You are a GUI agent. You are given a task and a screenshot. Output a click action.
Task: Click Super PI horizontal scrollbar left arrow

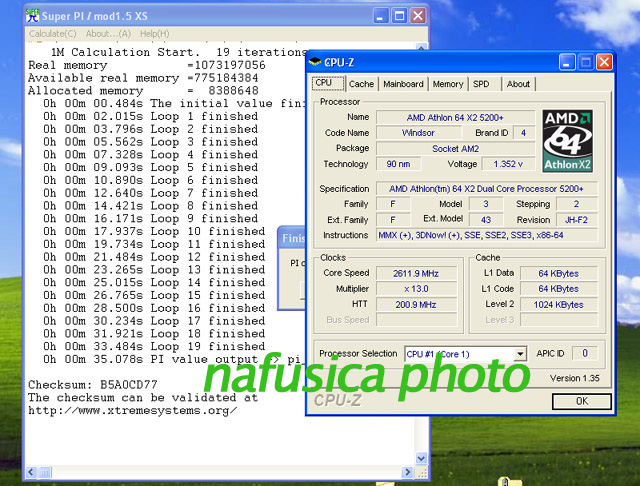tap(31, 473)
